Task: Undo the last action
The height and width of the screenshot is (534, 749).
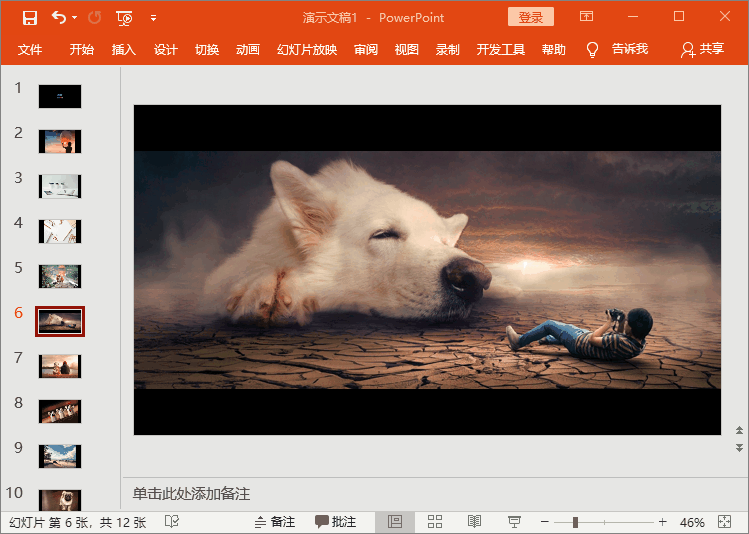Action: (x=59, y=18)
